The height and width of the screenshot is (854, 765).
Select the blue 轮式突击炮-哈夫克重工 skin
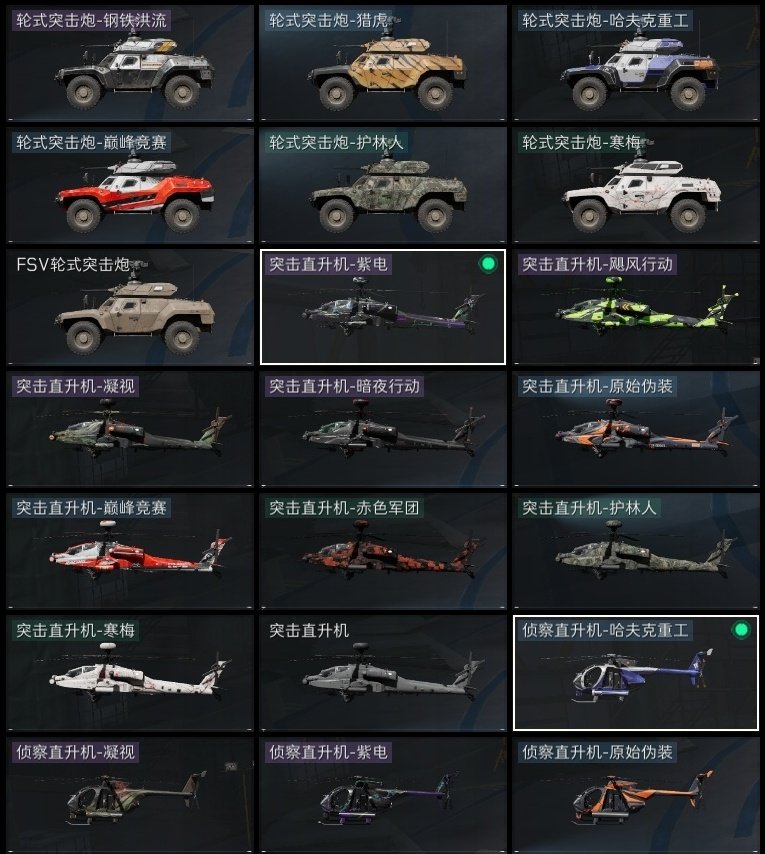[x=636, y=63]
